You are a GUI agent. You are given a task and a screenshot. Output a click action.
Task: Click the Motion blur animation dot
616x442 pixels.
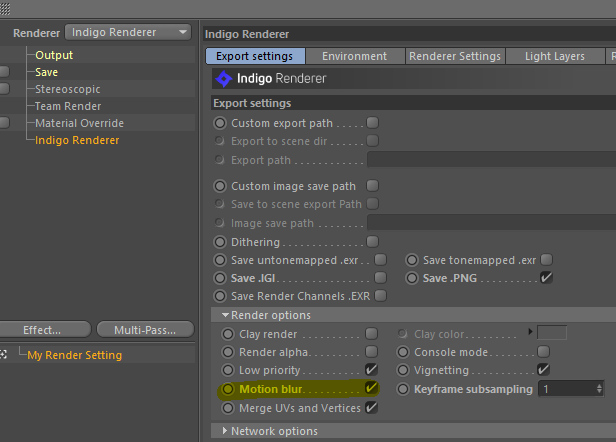click(x=228, y=389)
